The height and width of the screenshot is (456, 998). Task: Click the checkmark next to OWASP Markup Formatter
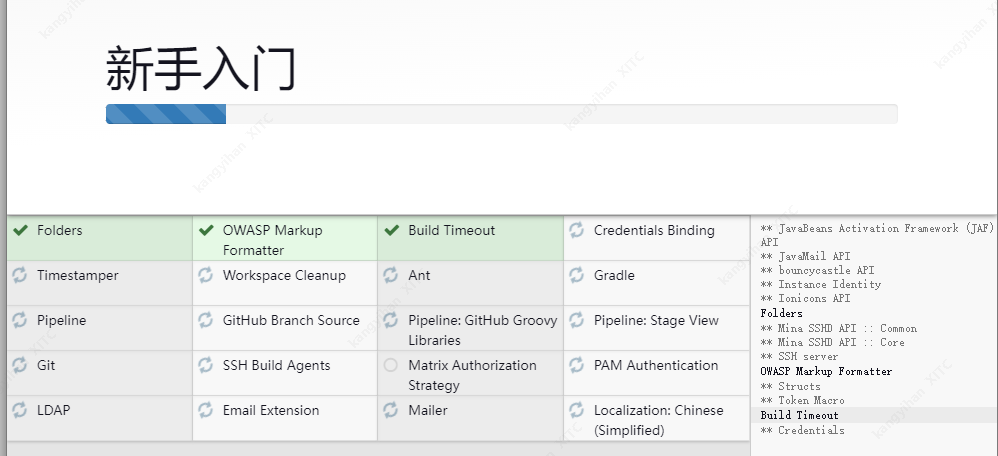pos(206,231)
